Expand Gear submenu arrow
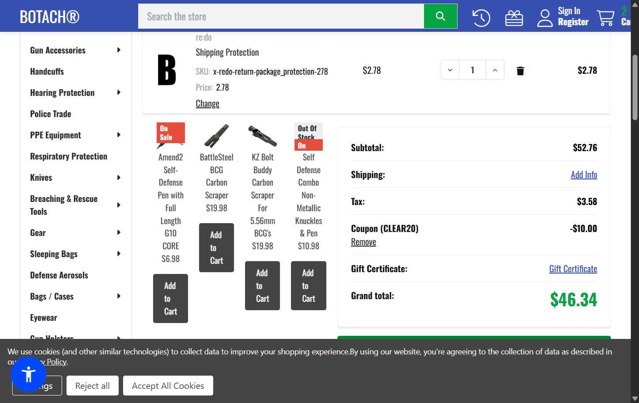 pos(119,232)
